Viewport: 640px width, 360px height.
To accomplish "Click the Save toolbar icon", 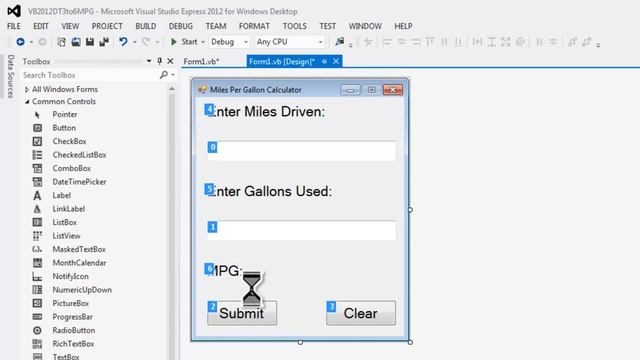I will coord(90,42).
